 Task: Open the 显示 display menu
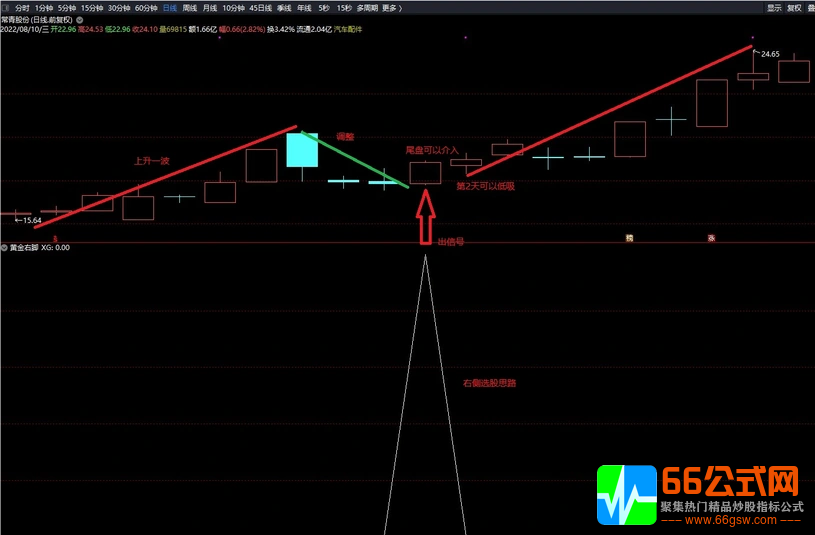point(774,7)
